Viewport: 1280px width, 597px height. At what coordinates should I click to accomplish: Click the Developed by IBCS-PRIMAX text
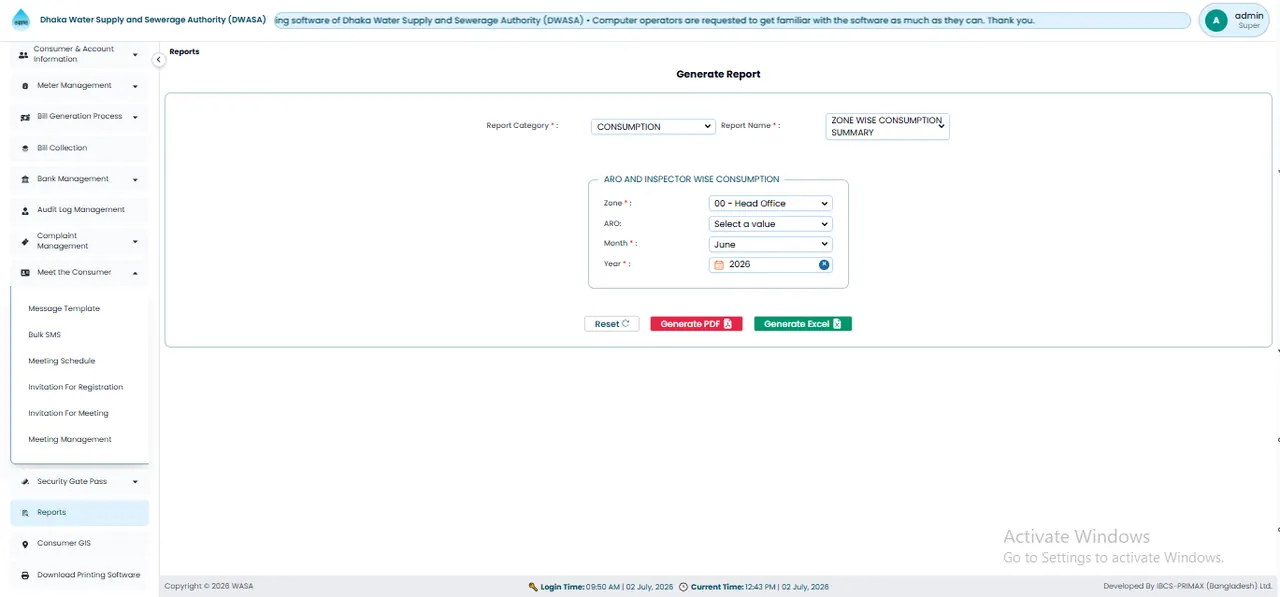tap(1187, 587)
